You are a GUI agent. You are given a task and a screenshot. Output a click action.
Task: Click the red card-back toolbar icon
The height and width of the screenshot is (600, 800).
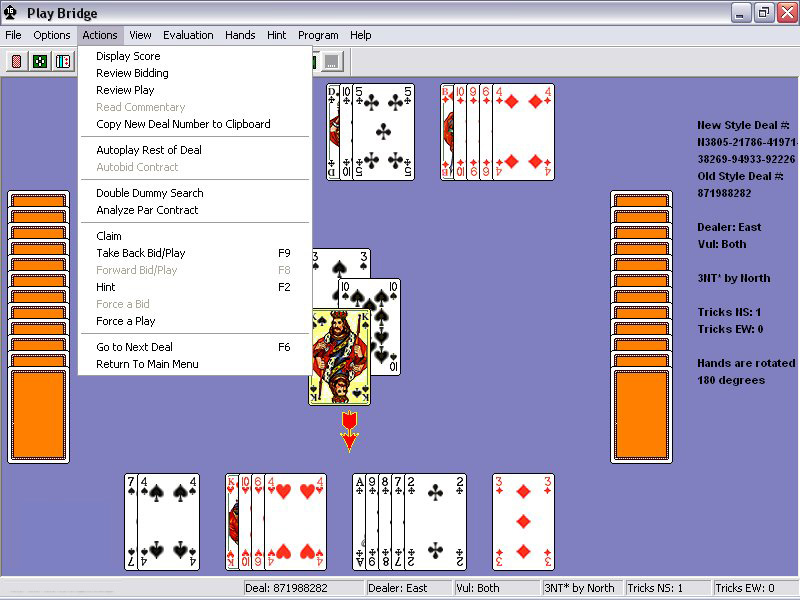[x=16, y=62]
